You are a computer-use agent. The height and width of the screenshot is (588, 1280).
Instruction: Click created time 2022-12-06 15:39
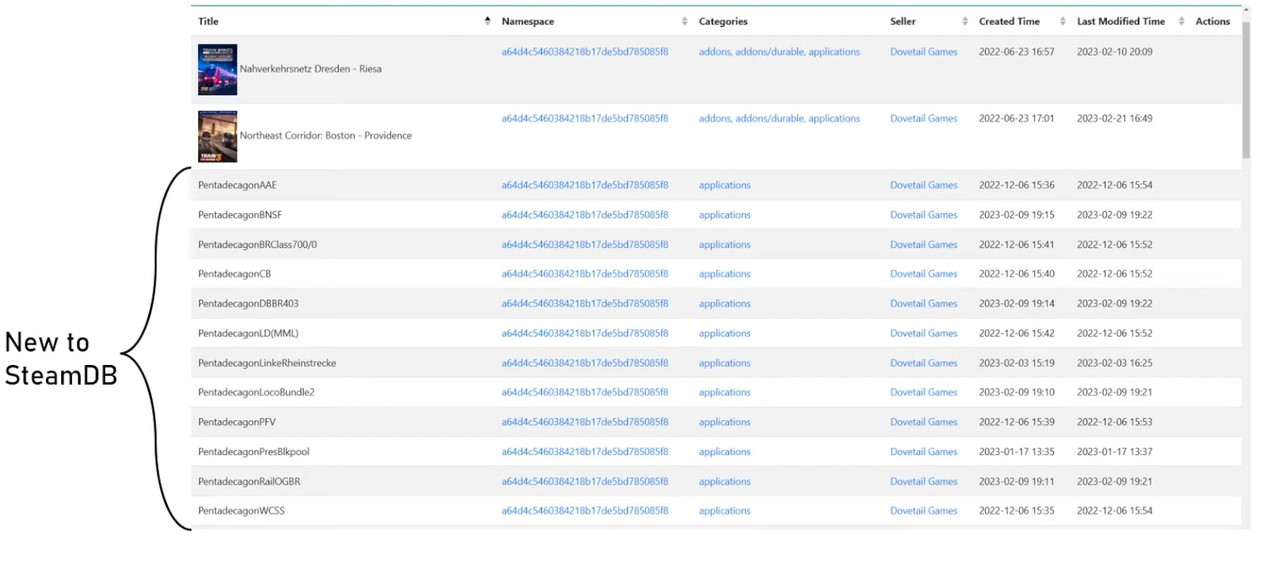1016,422
